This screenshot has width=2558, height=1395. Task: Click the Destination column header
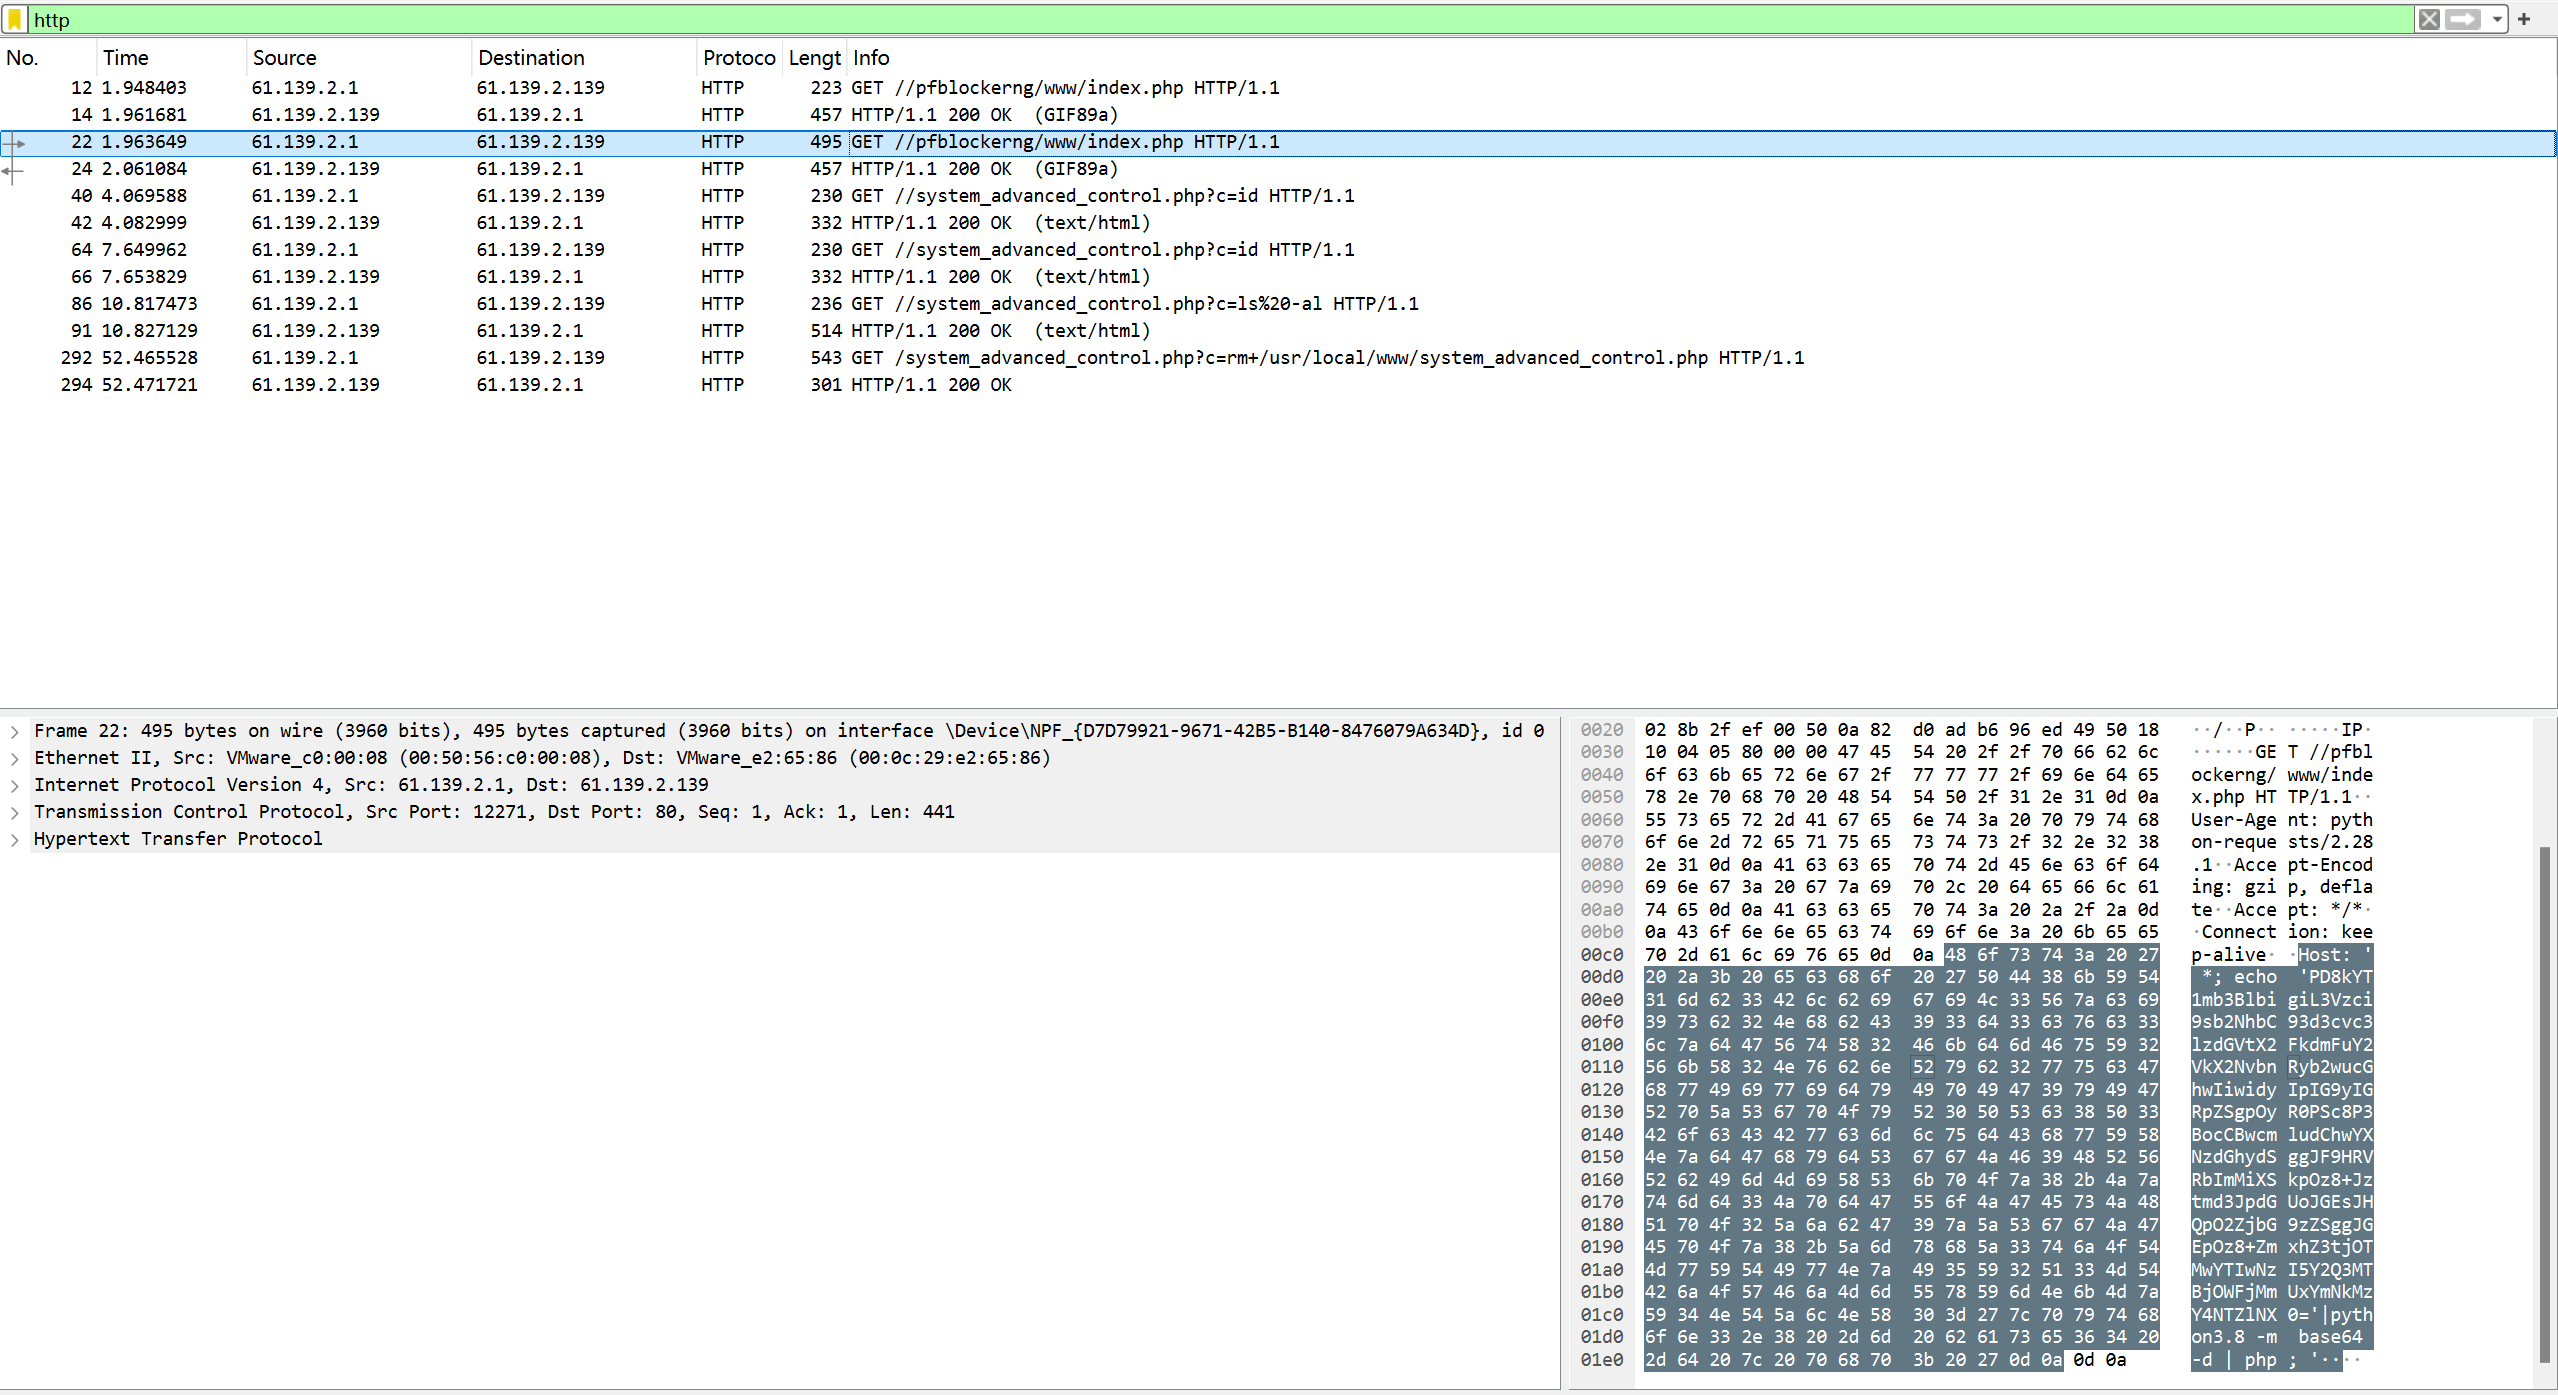[x=531, y=58]
